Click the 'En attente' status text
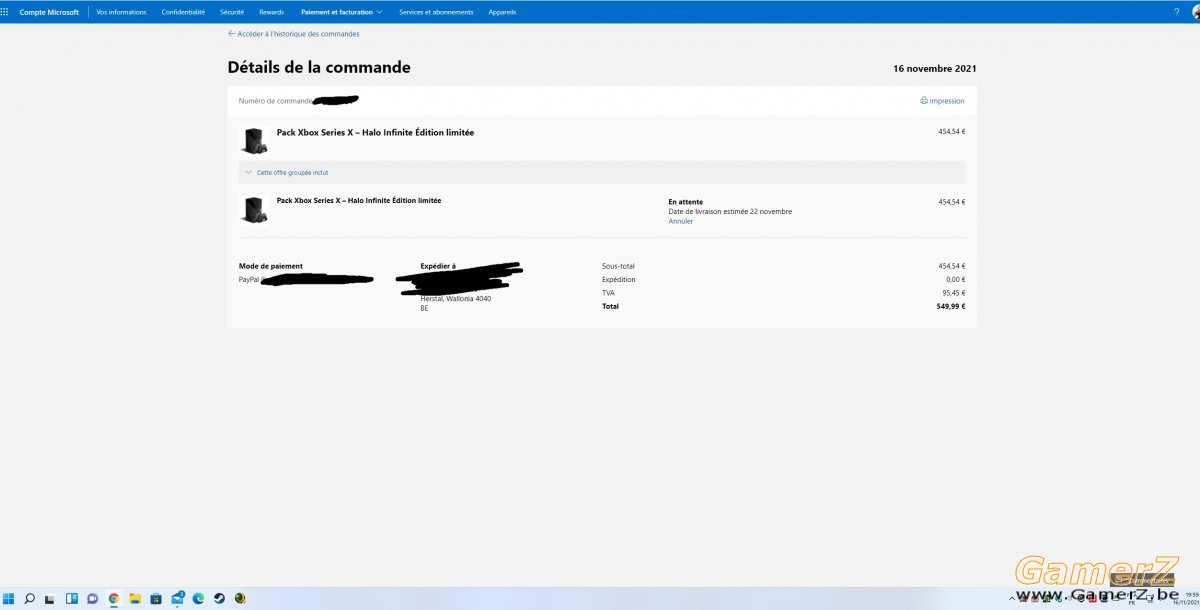The image size is (1200, 610). tap(685, 202)
